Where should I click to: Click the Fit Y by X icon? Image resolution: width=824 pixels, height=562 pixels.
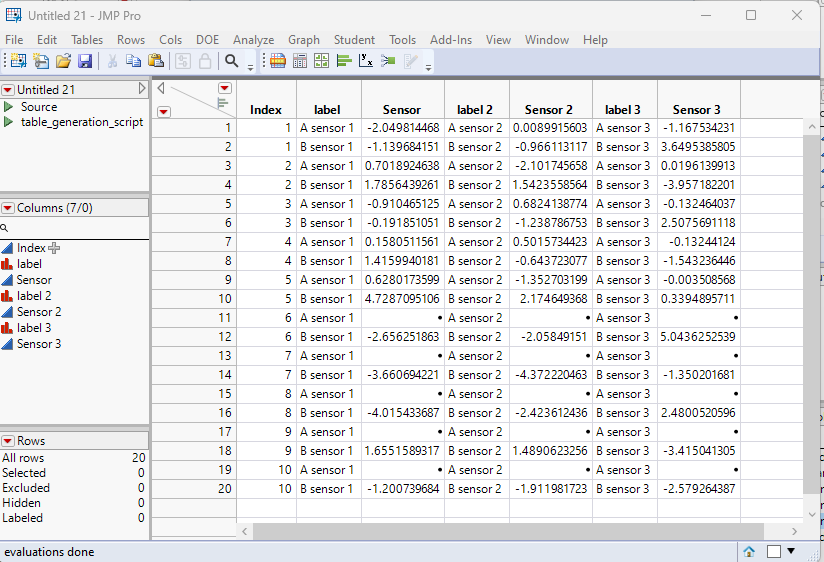[366, 61]
